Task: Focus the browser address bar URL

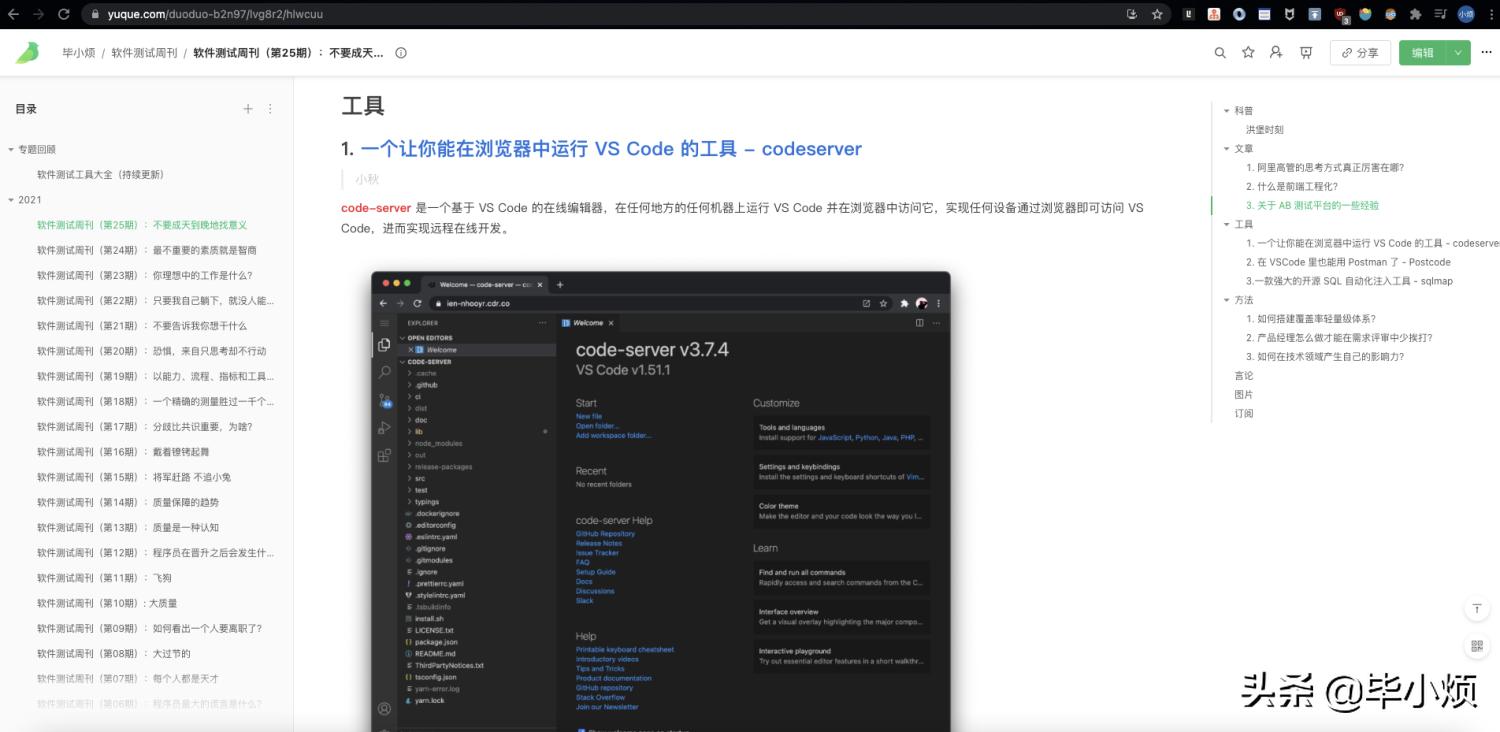Action: (215, 14)
